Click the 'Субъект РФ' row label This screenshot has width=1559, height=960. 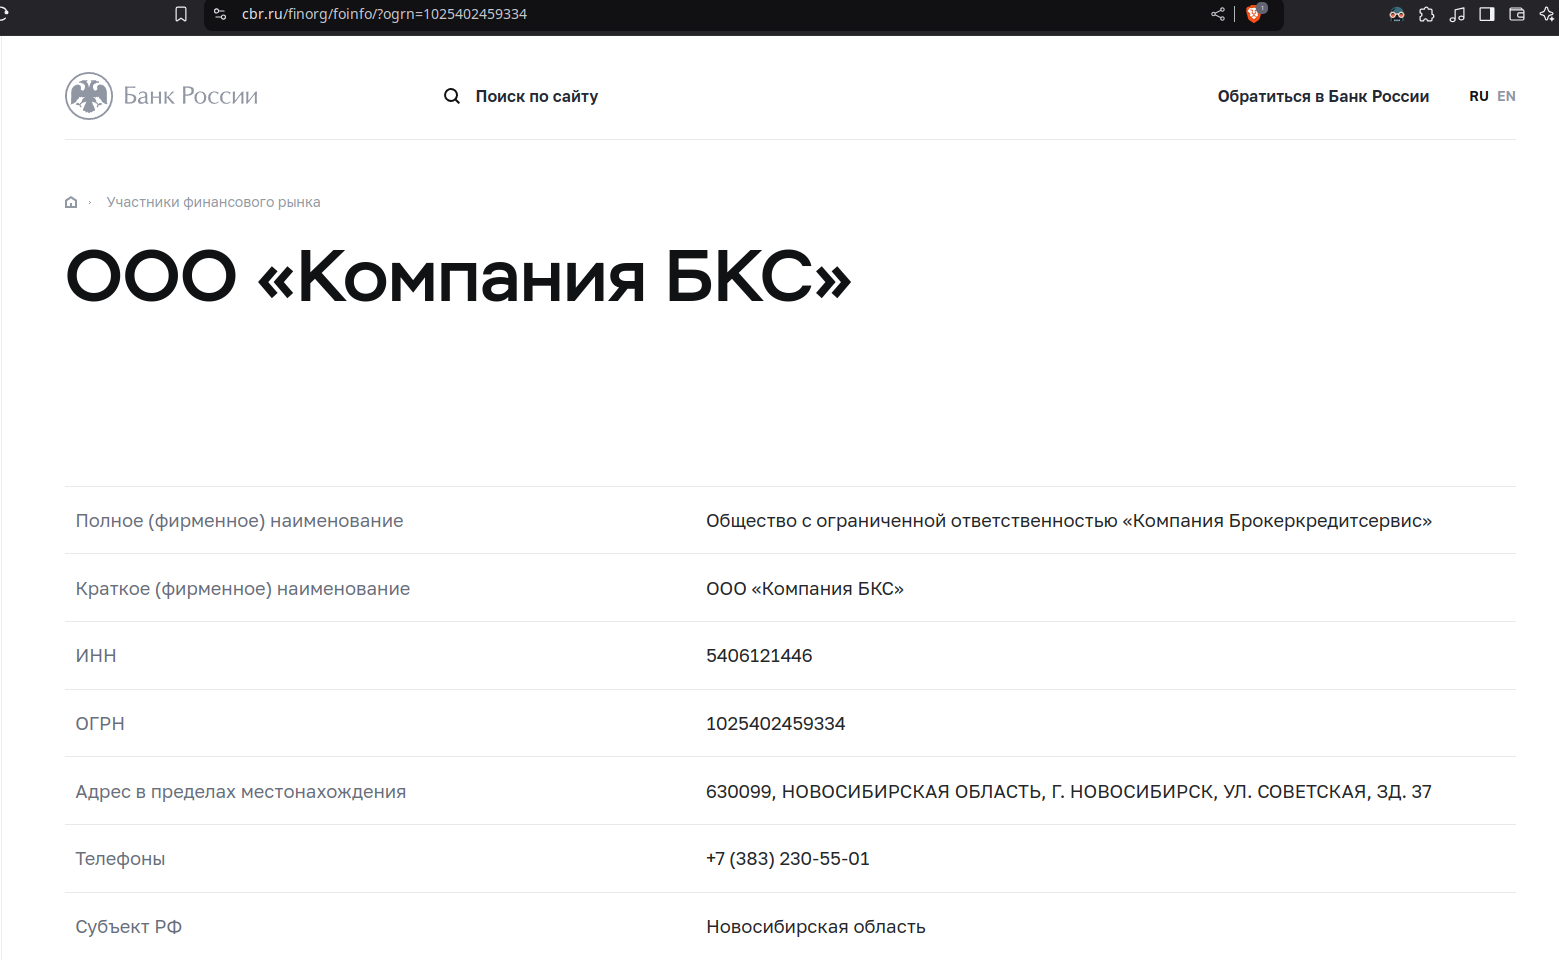pyautogui.click(x=129, y=927)
